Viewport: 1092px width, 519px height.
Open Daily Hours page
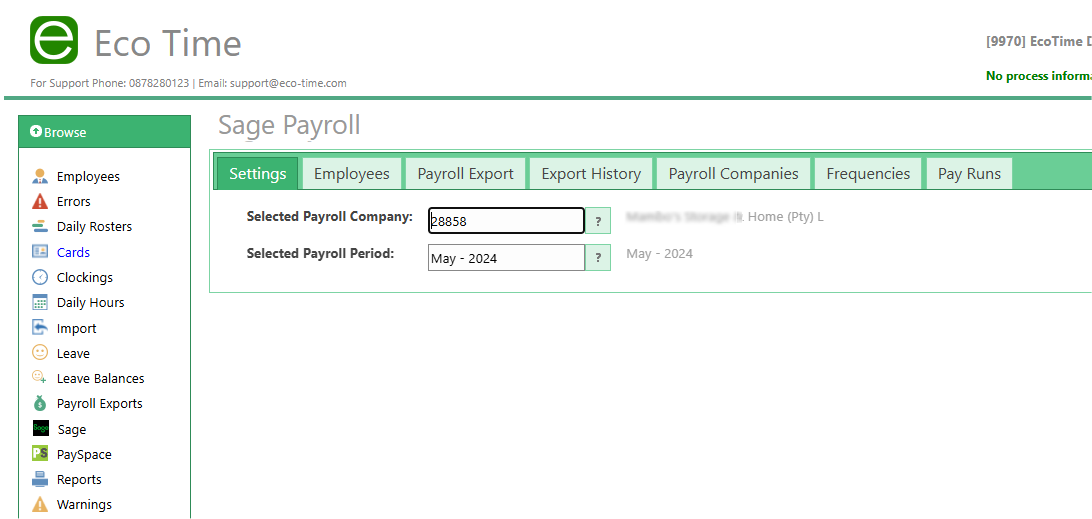(x=91, y=302)
